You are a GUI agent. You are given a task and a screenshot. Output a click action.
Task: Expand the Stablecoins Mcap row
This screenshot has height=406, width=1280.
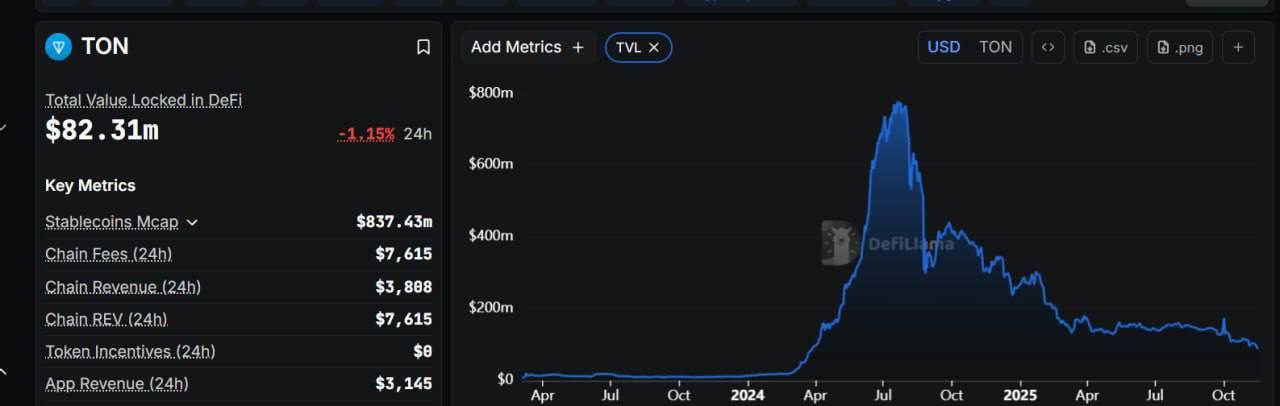(x=192, y=222)
